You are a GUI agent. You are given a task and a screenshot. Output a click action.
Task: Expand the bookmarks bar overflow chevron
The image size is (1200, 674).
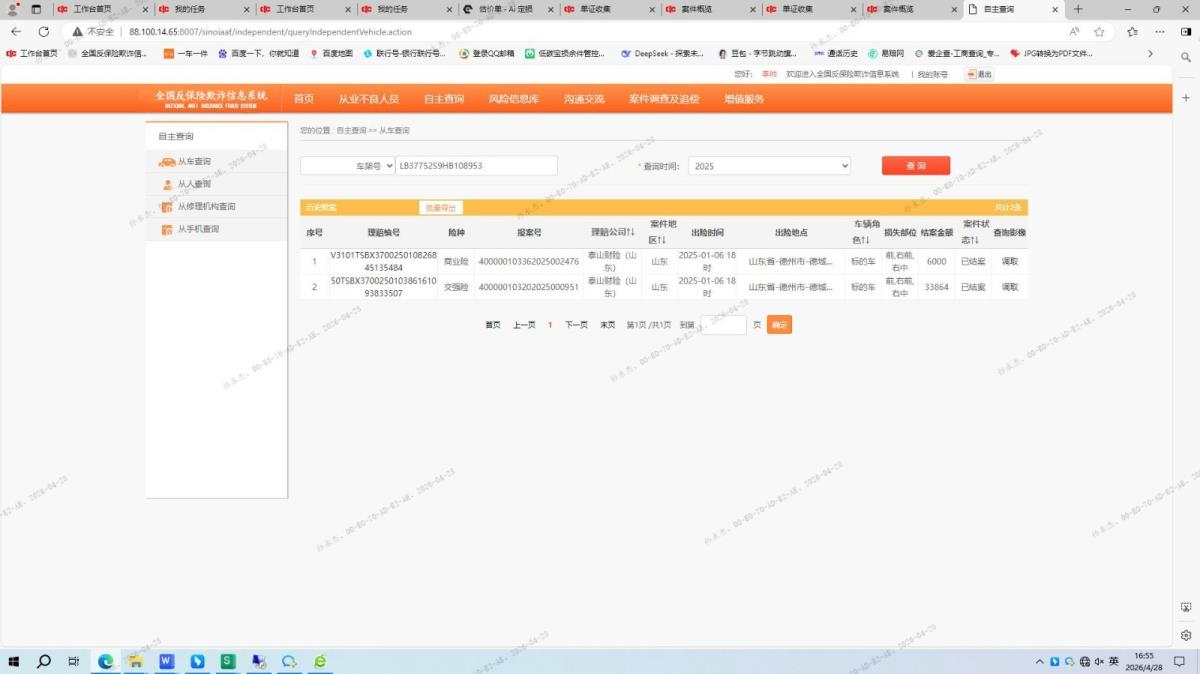click(1150, 54)
